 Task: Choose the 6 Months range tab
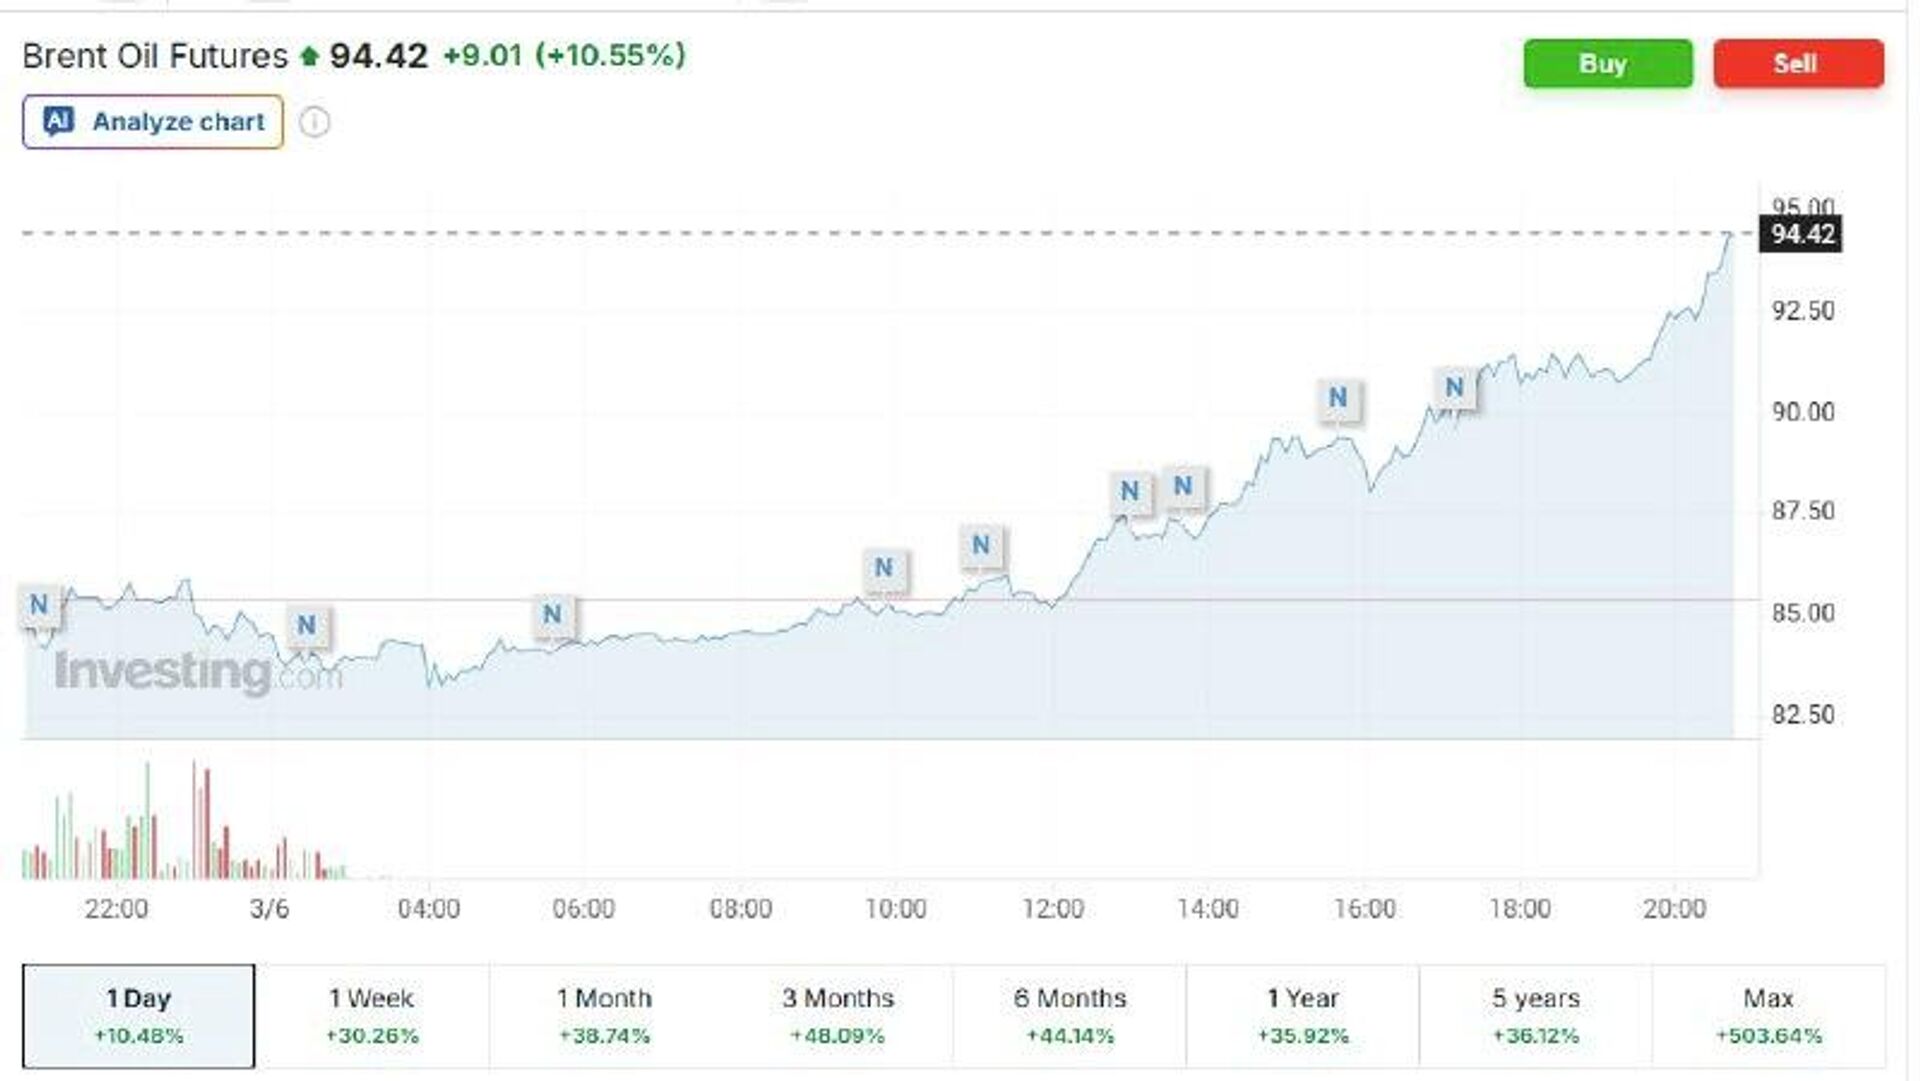tap(1070, 1015)
